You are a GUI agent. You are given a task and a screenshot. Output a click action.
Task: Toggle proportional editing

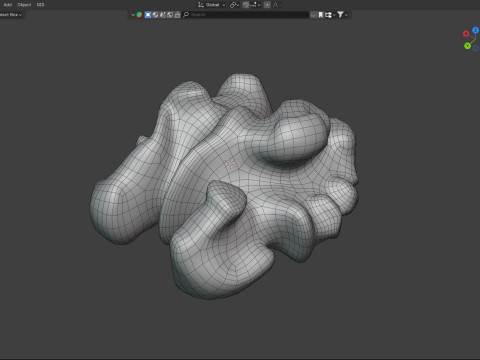coord(267,5)
